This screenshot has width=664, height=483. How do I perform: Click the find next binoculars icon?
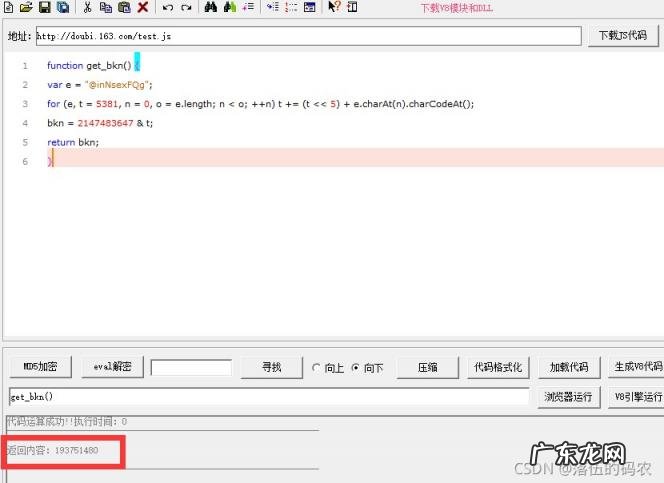(x=230, y=7)
